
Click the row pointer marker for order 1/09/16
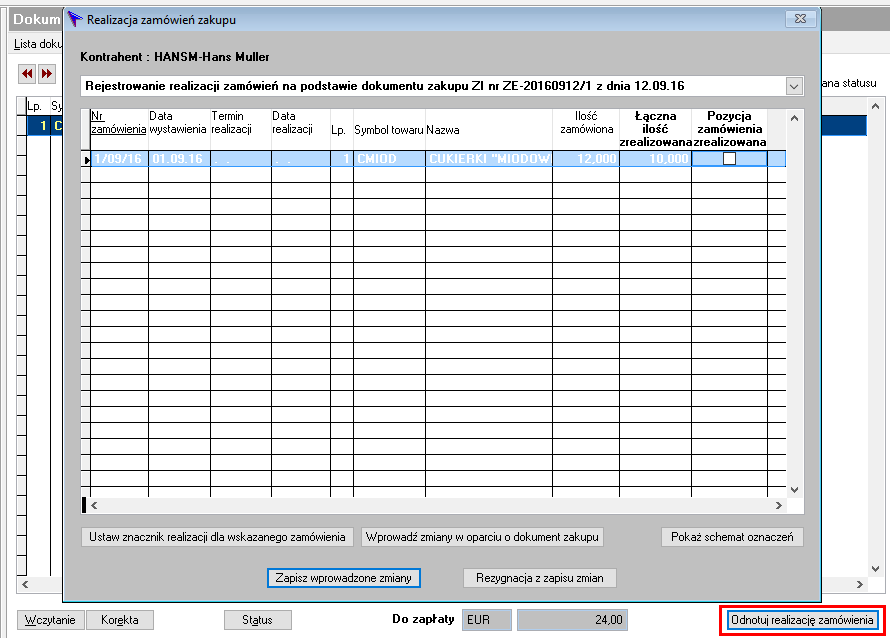pos(86,160)
